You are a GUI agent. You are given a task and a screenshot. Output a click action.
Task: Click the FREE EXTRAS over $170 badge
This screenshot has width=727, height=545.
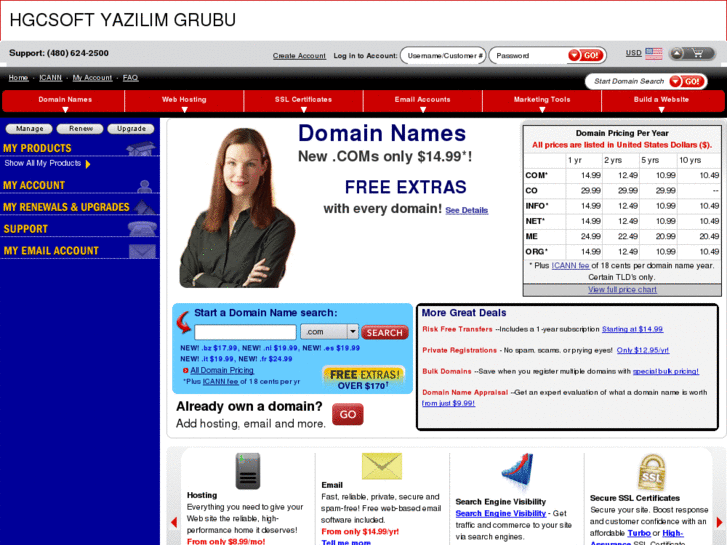(x=364, y=378)
